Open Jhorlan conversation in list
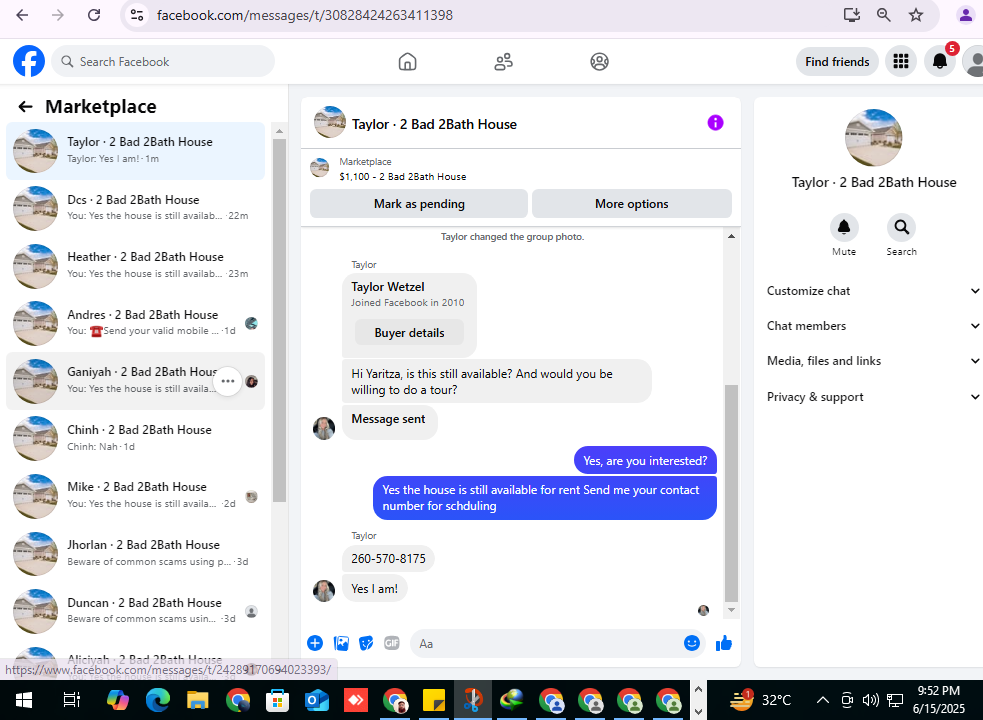Screen dimensions: 983x720 135,553
